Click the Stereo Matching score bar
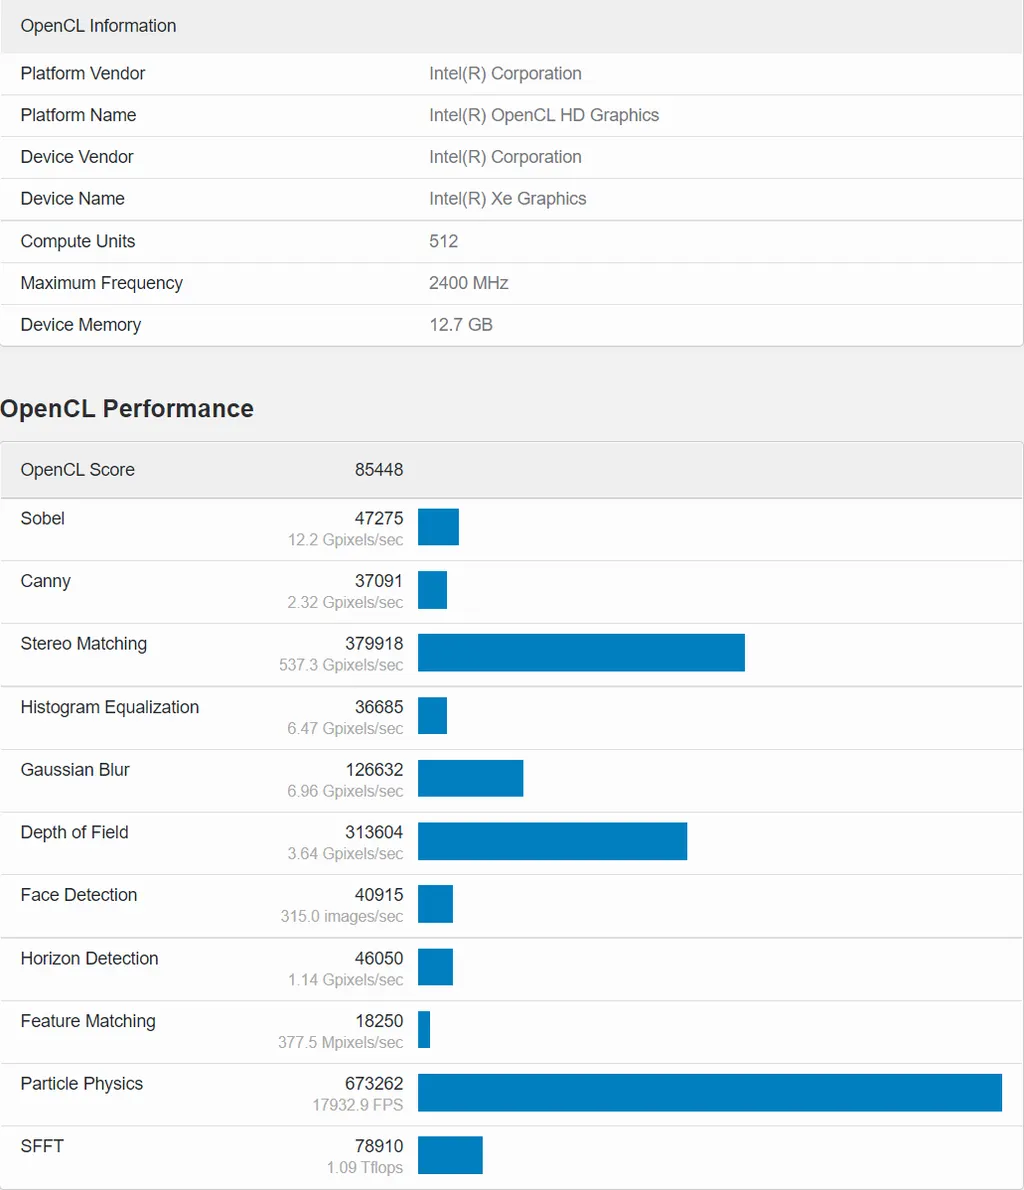The image size is (1024, 1190). [x=581, y=652]
